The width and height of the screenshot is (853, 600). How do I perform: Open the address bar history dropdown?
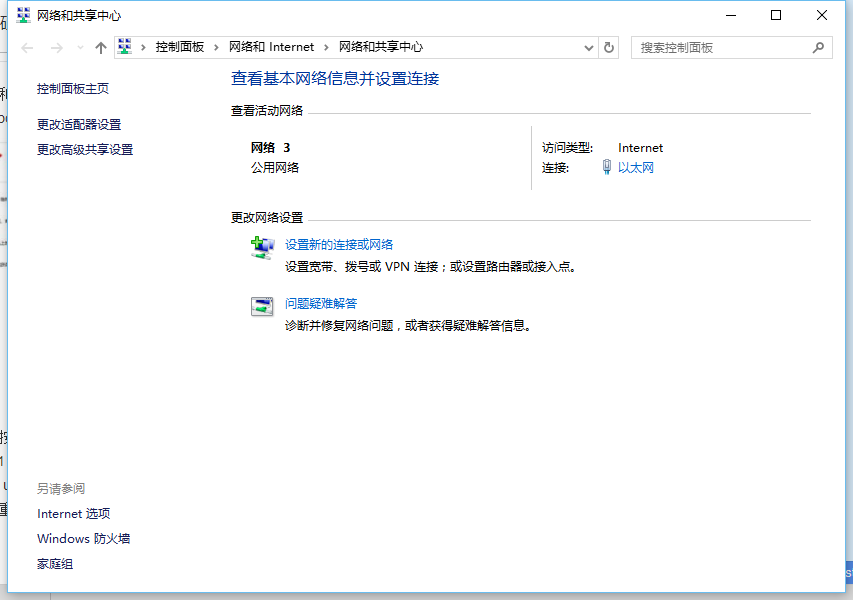(589, 48)
